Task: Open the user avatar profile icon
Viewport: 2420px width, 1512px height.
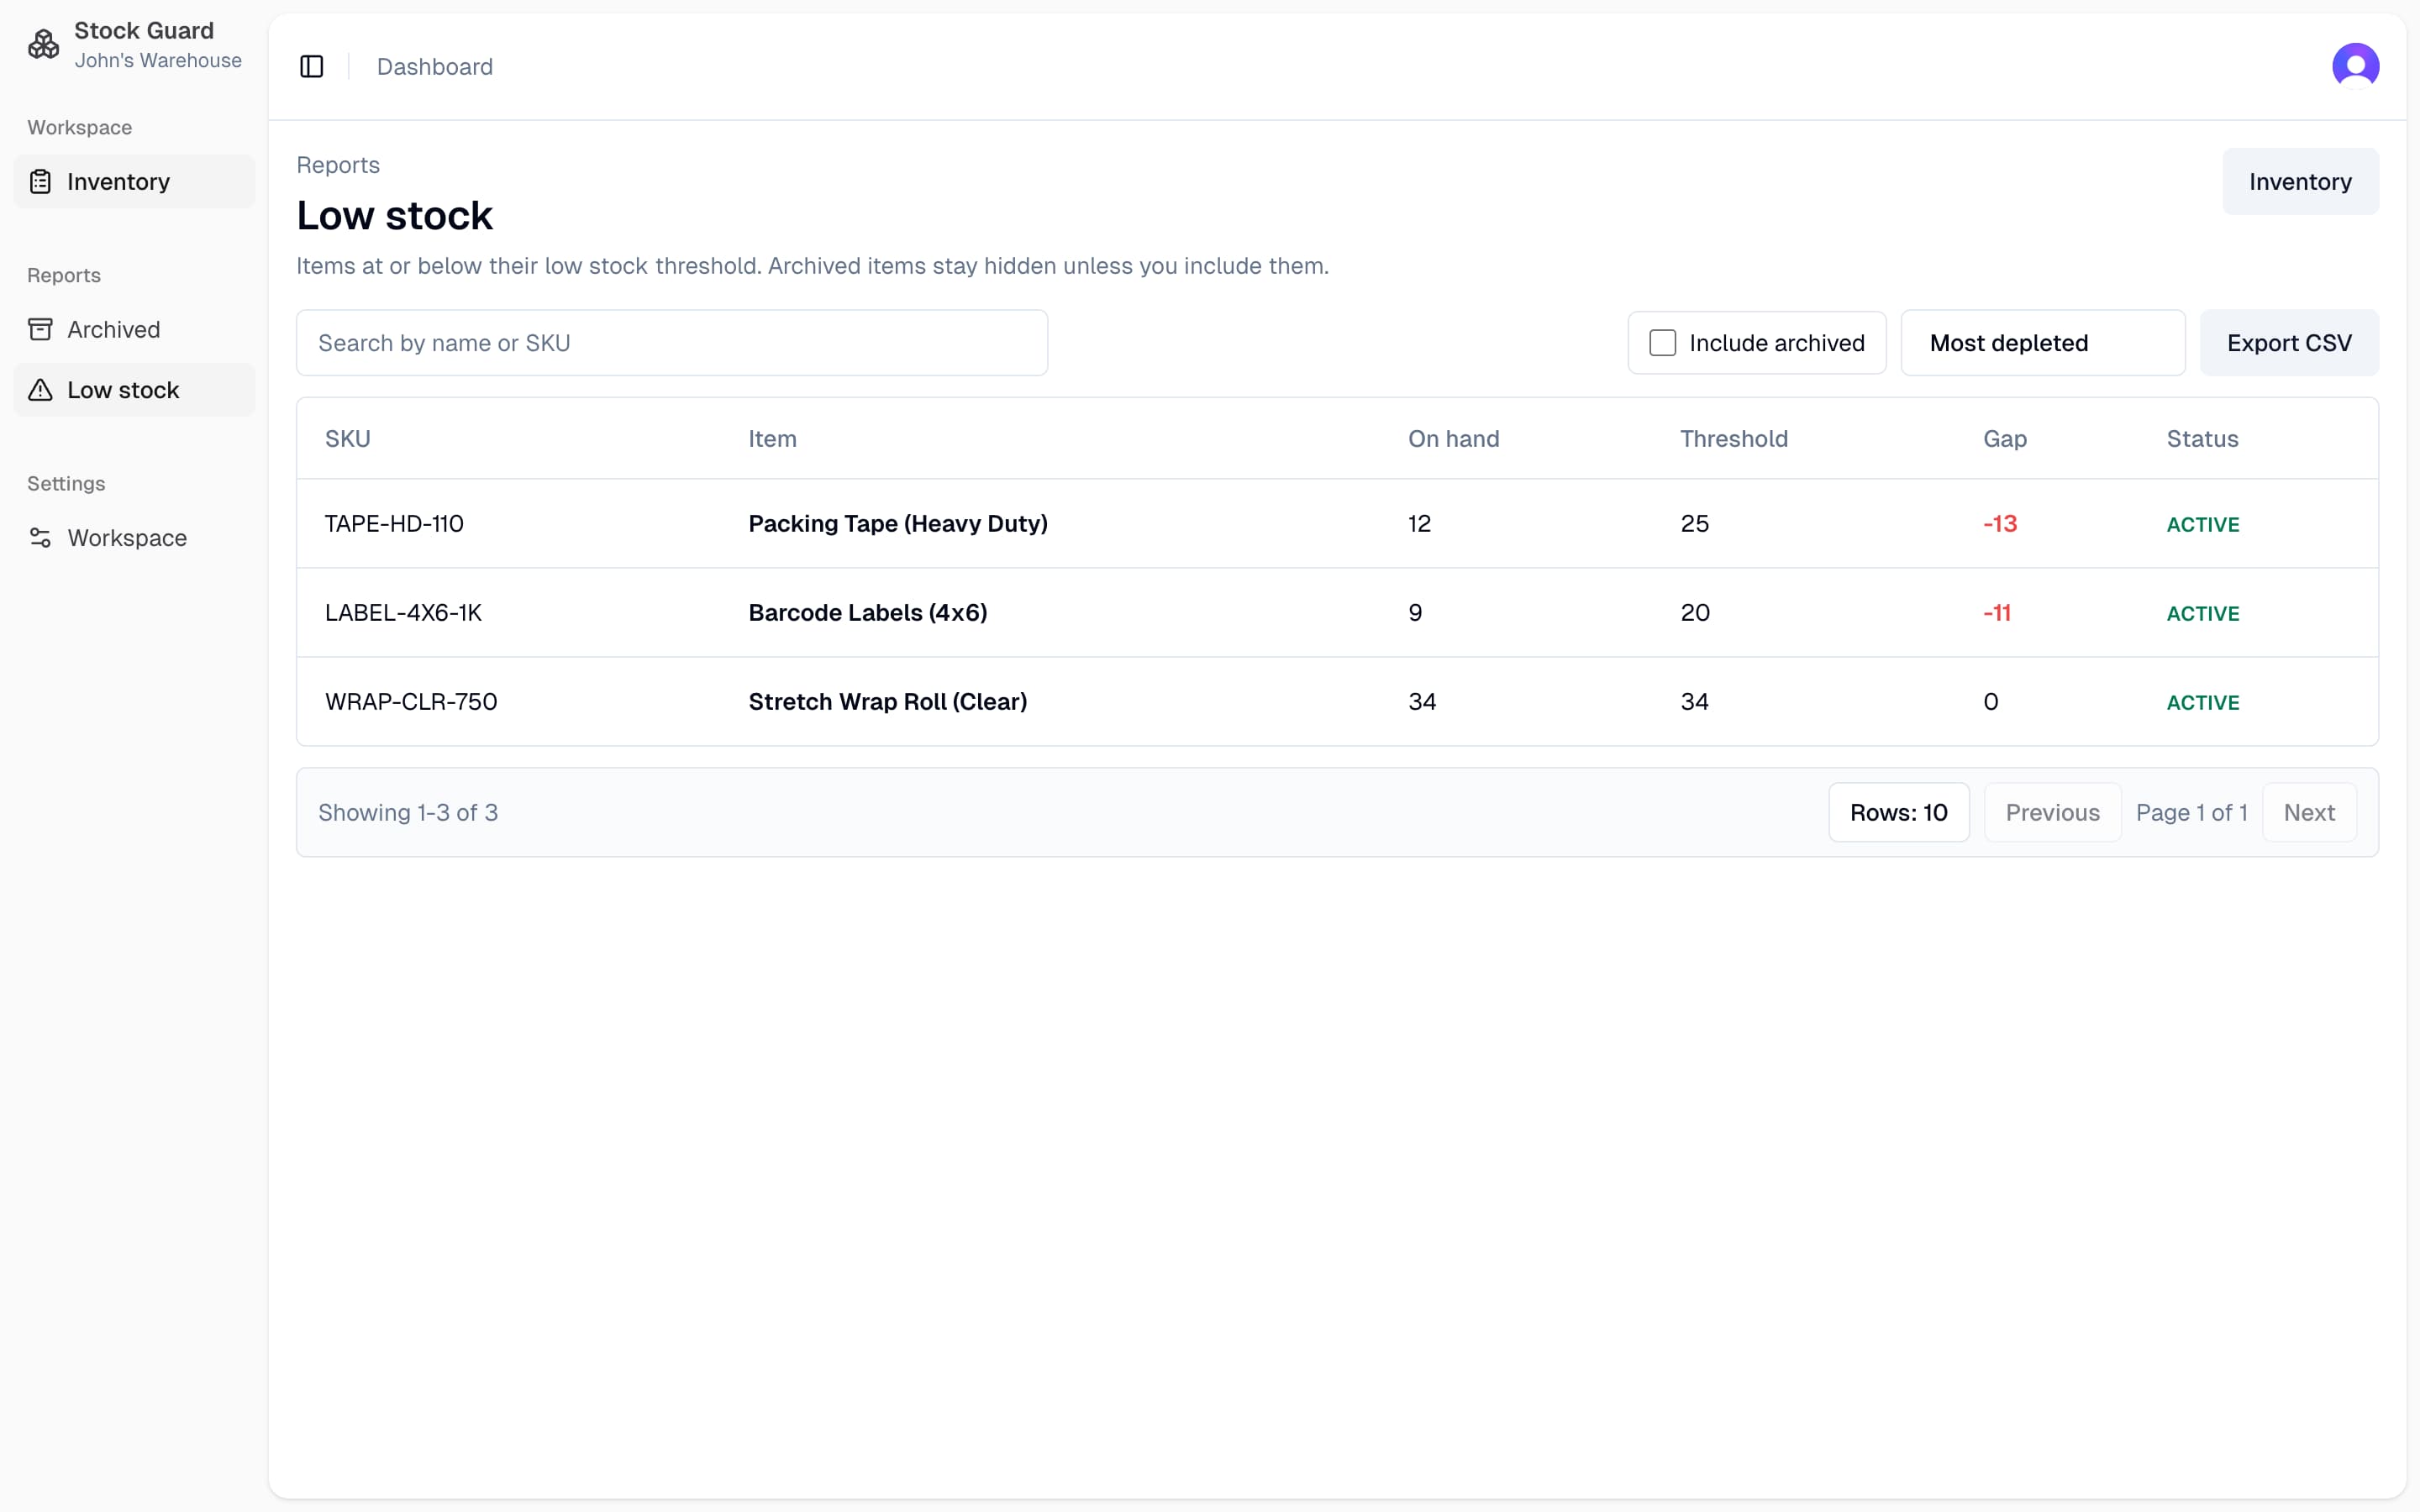Action: click(x=2355, y=66)
